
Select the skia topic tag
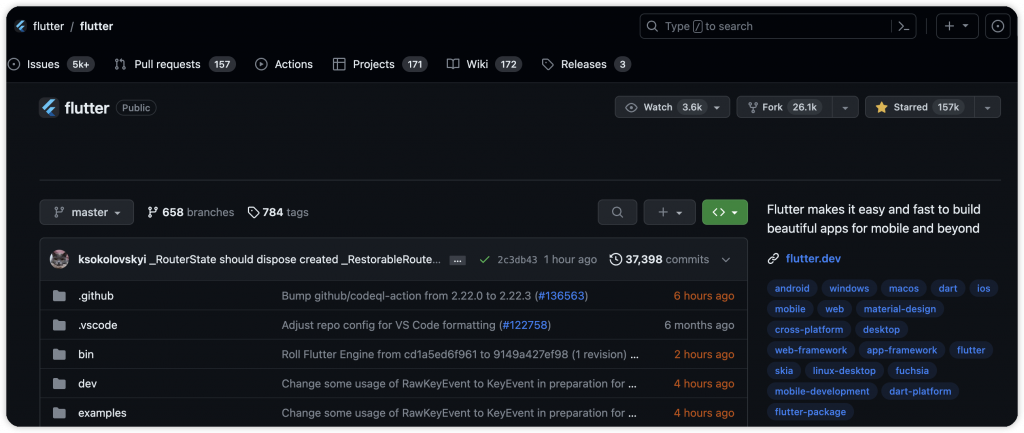[784, 371]
